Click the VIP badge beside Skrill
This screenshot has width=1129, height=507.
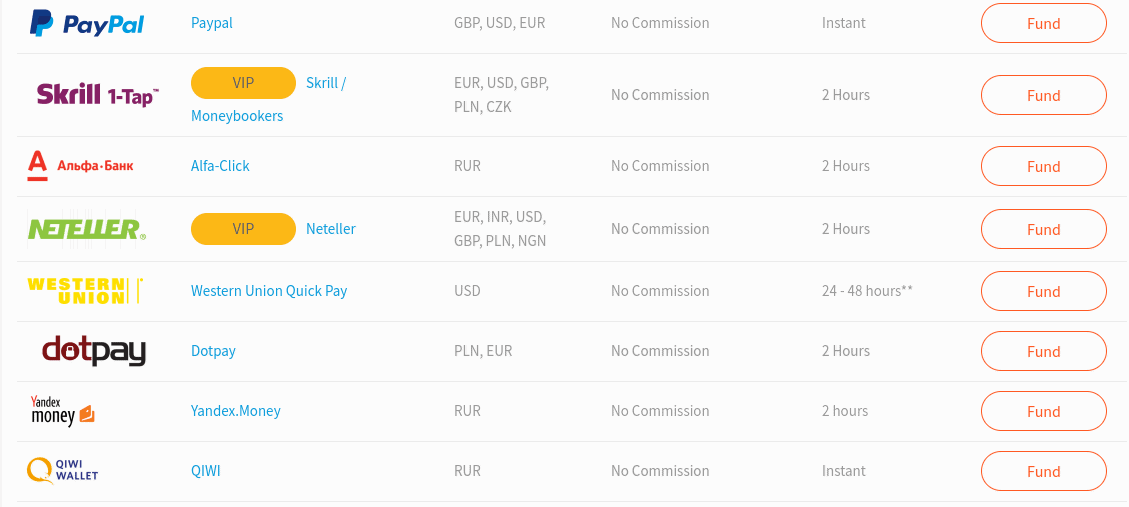243,83
